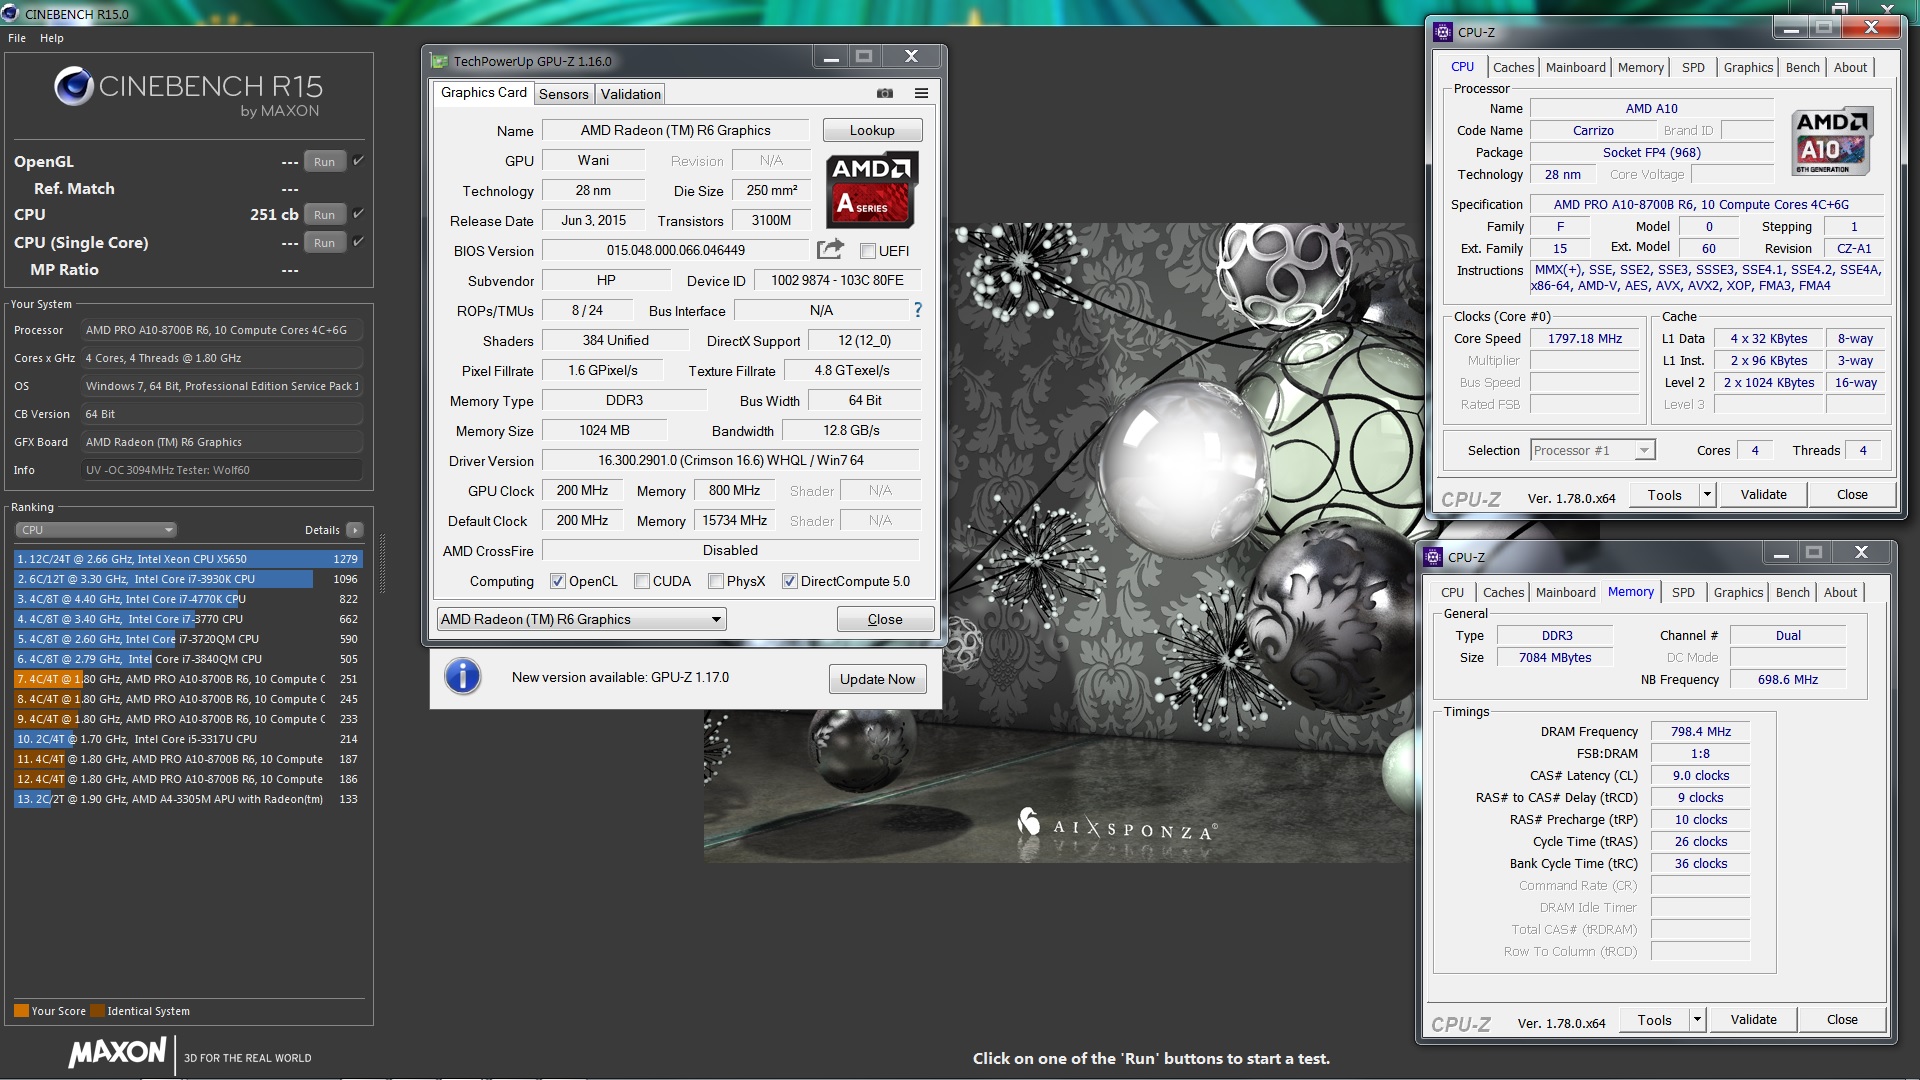Viewport: 1920px width, 1080px height.
Task: Click Close button in GPU-Z
Action: click(x=885, y=619)
